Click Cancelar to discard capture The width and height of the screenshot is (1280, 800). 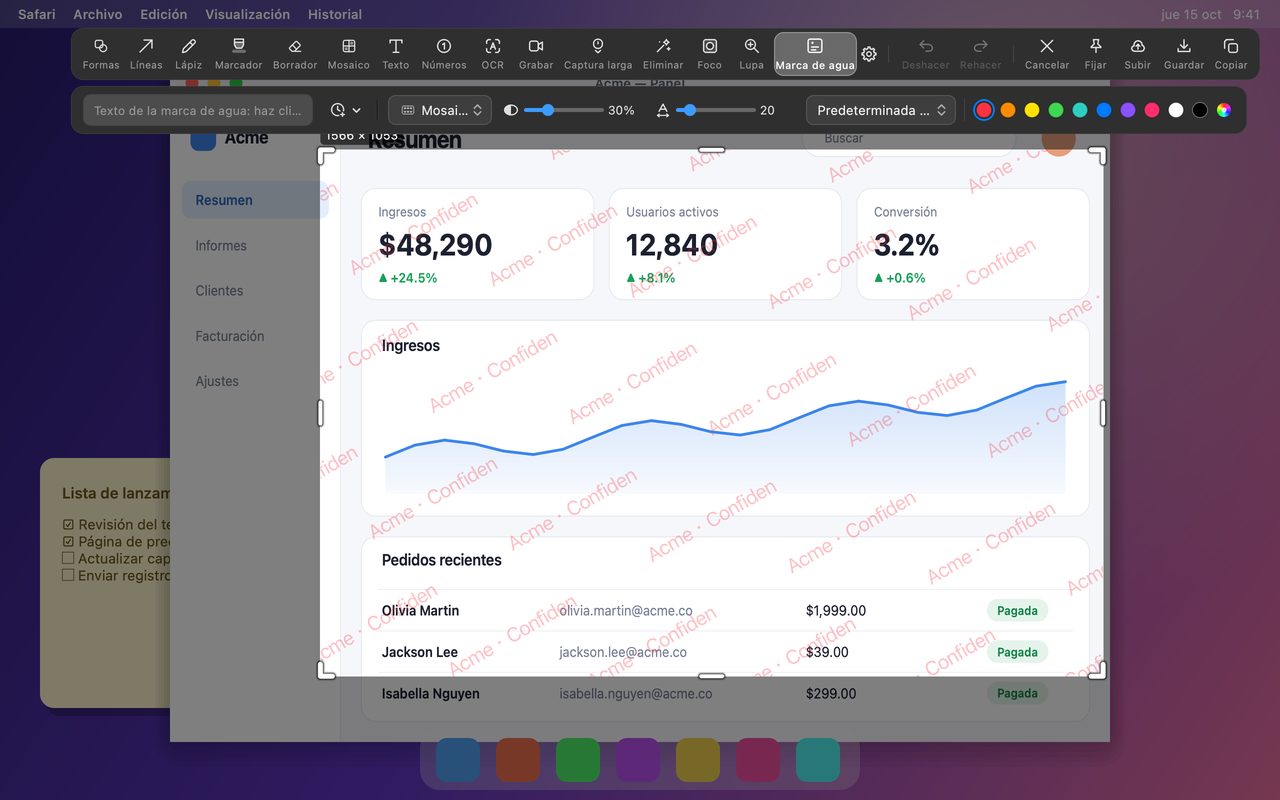tap(1047, 54)
